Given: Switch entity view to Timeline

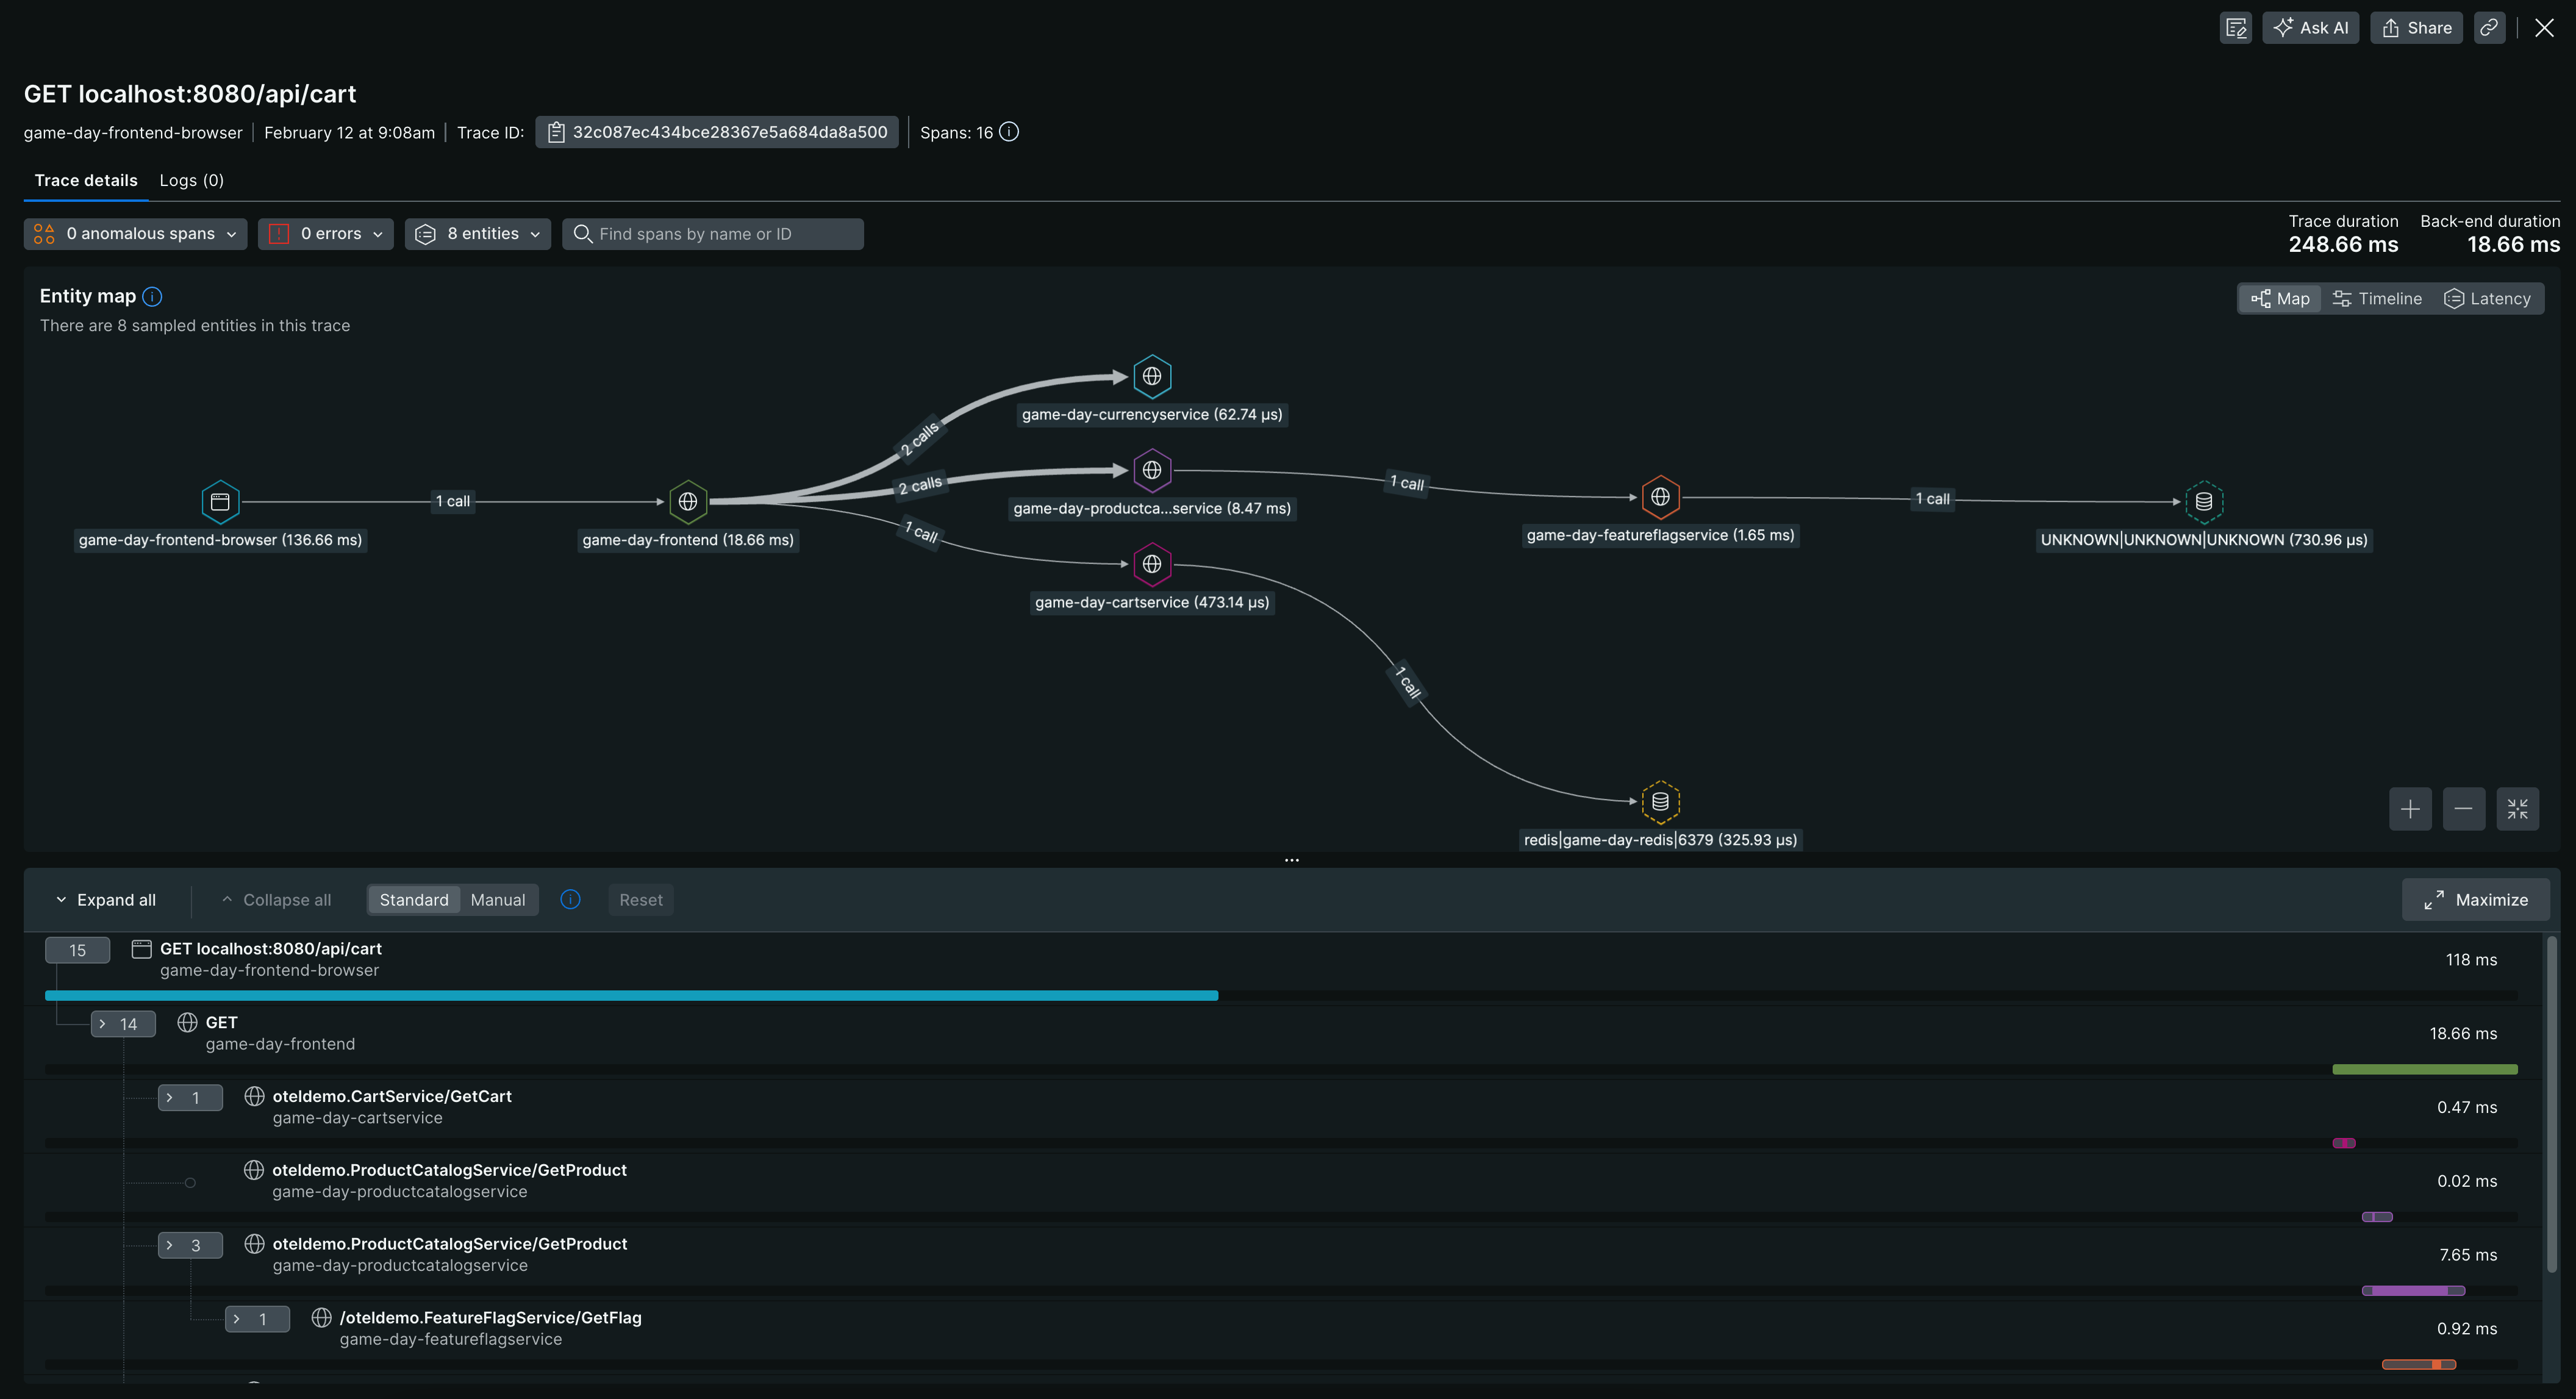Looking at the screenshot, I should click(2377, 298).
